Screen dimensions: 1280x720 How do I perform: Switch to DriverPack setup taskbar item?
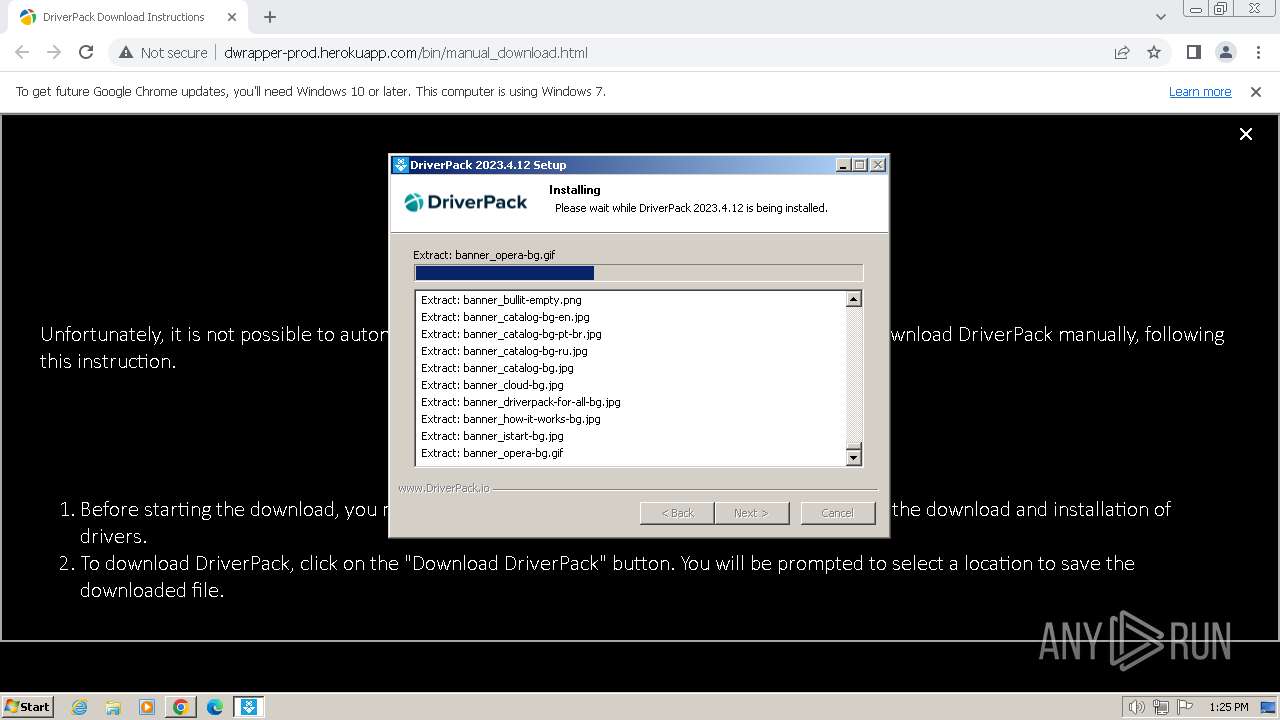[x=249, y=707]
